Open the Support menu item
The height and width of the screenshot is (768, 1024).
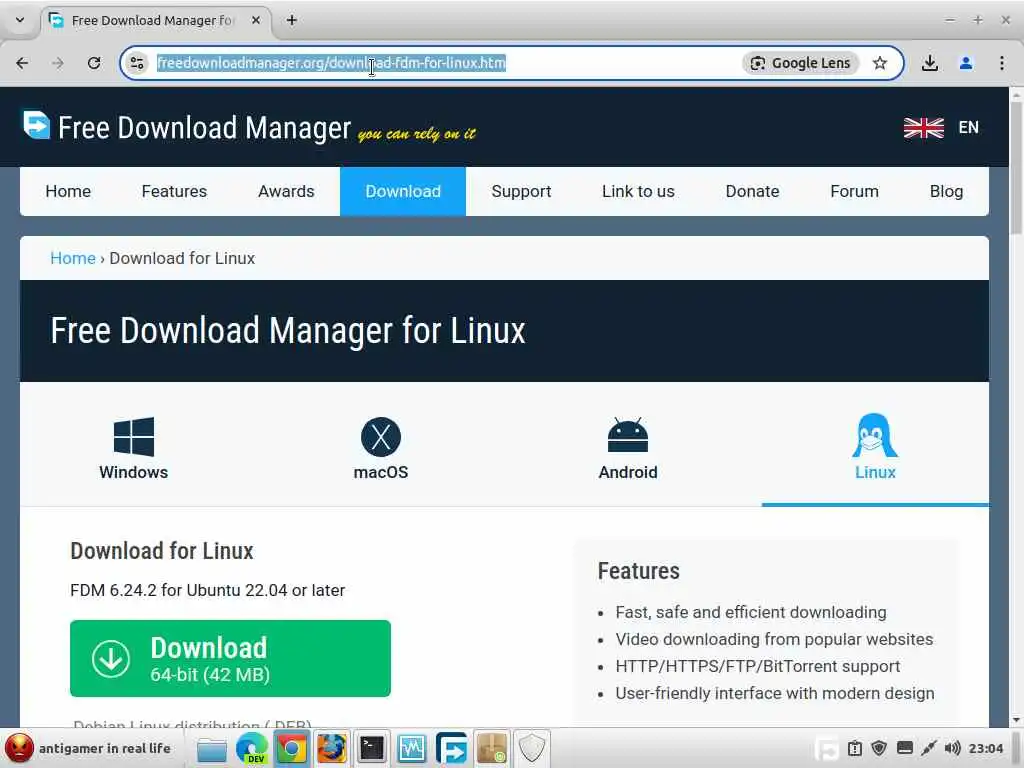tap(521, 191)
